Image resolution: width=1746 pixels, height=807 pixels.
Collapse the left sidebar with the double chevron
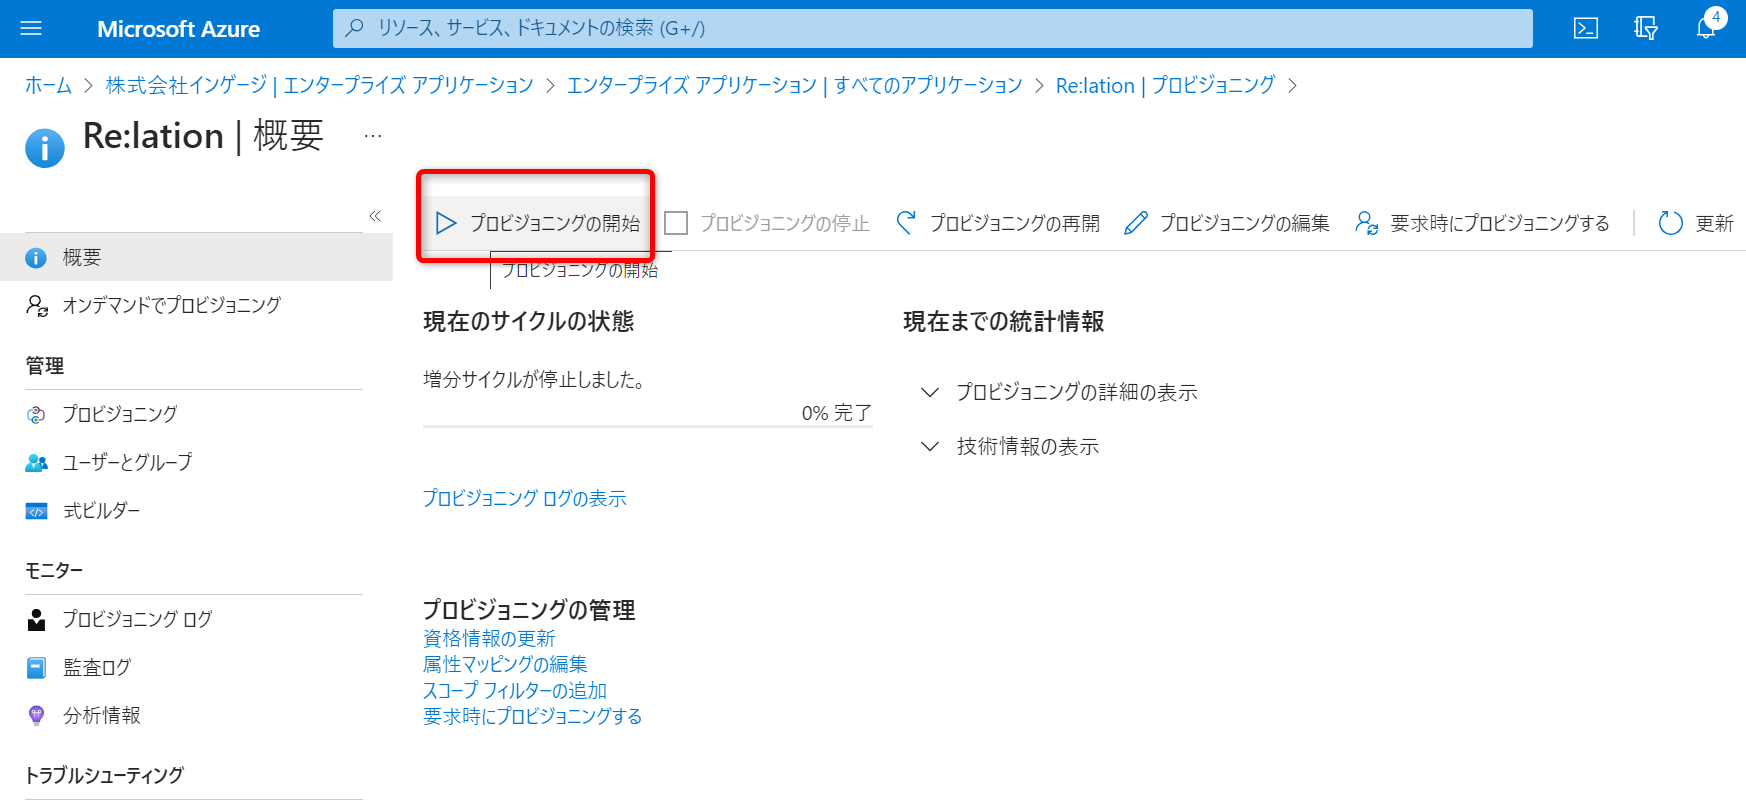click(x=375, y=216)
